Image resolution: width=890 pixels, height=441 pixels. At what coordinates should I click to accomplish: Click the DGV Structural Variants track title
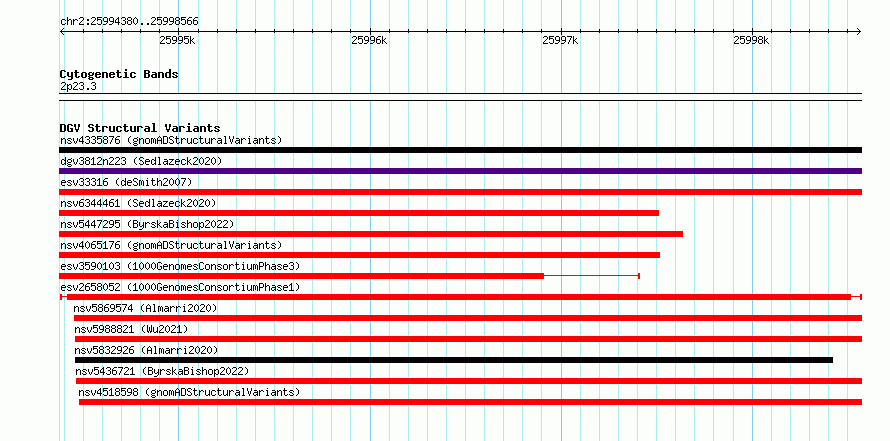click(x=140, y=128)
